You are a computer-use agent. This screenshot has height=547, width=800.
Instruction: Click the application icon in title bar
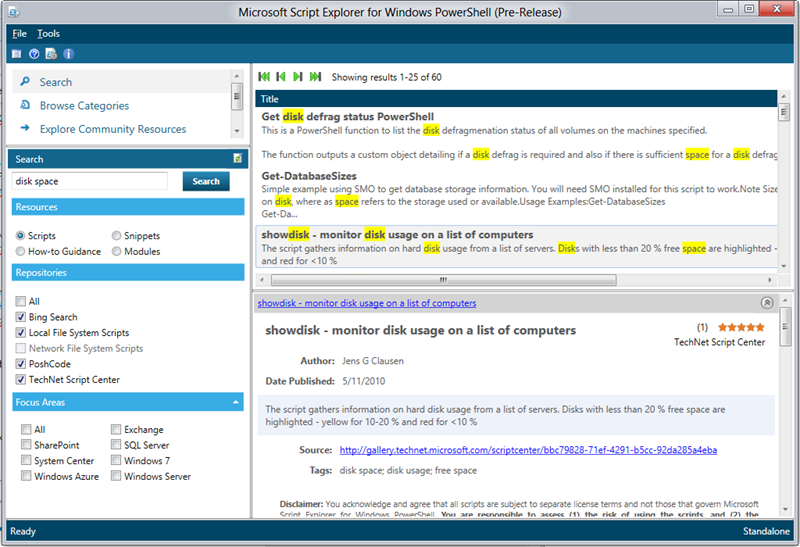tap(14, 11)
